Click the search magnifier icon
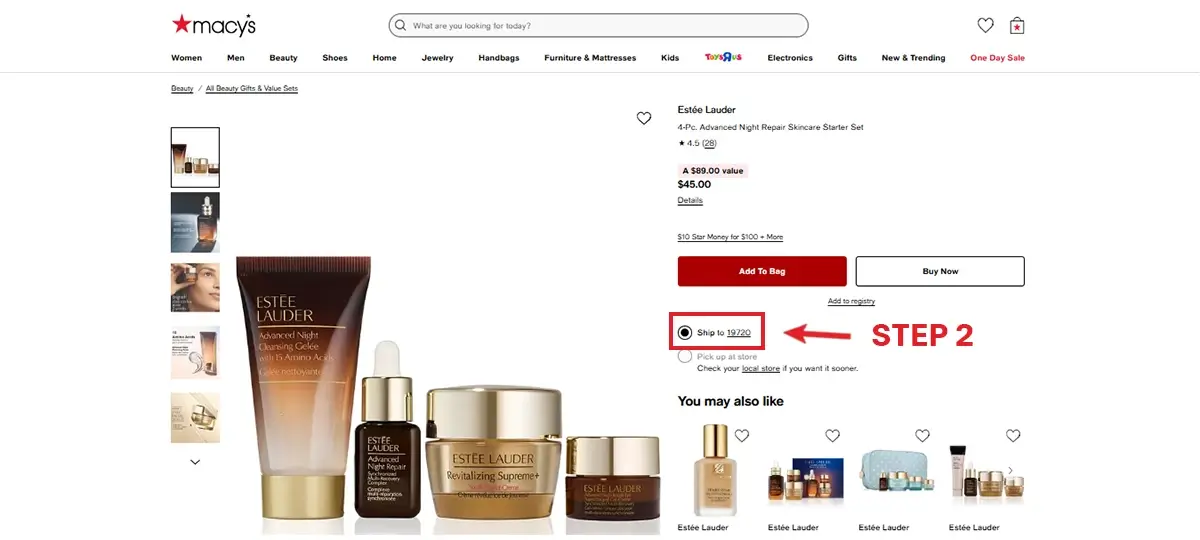Viewport: 1200px width, 540px height. (401, 25)
